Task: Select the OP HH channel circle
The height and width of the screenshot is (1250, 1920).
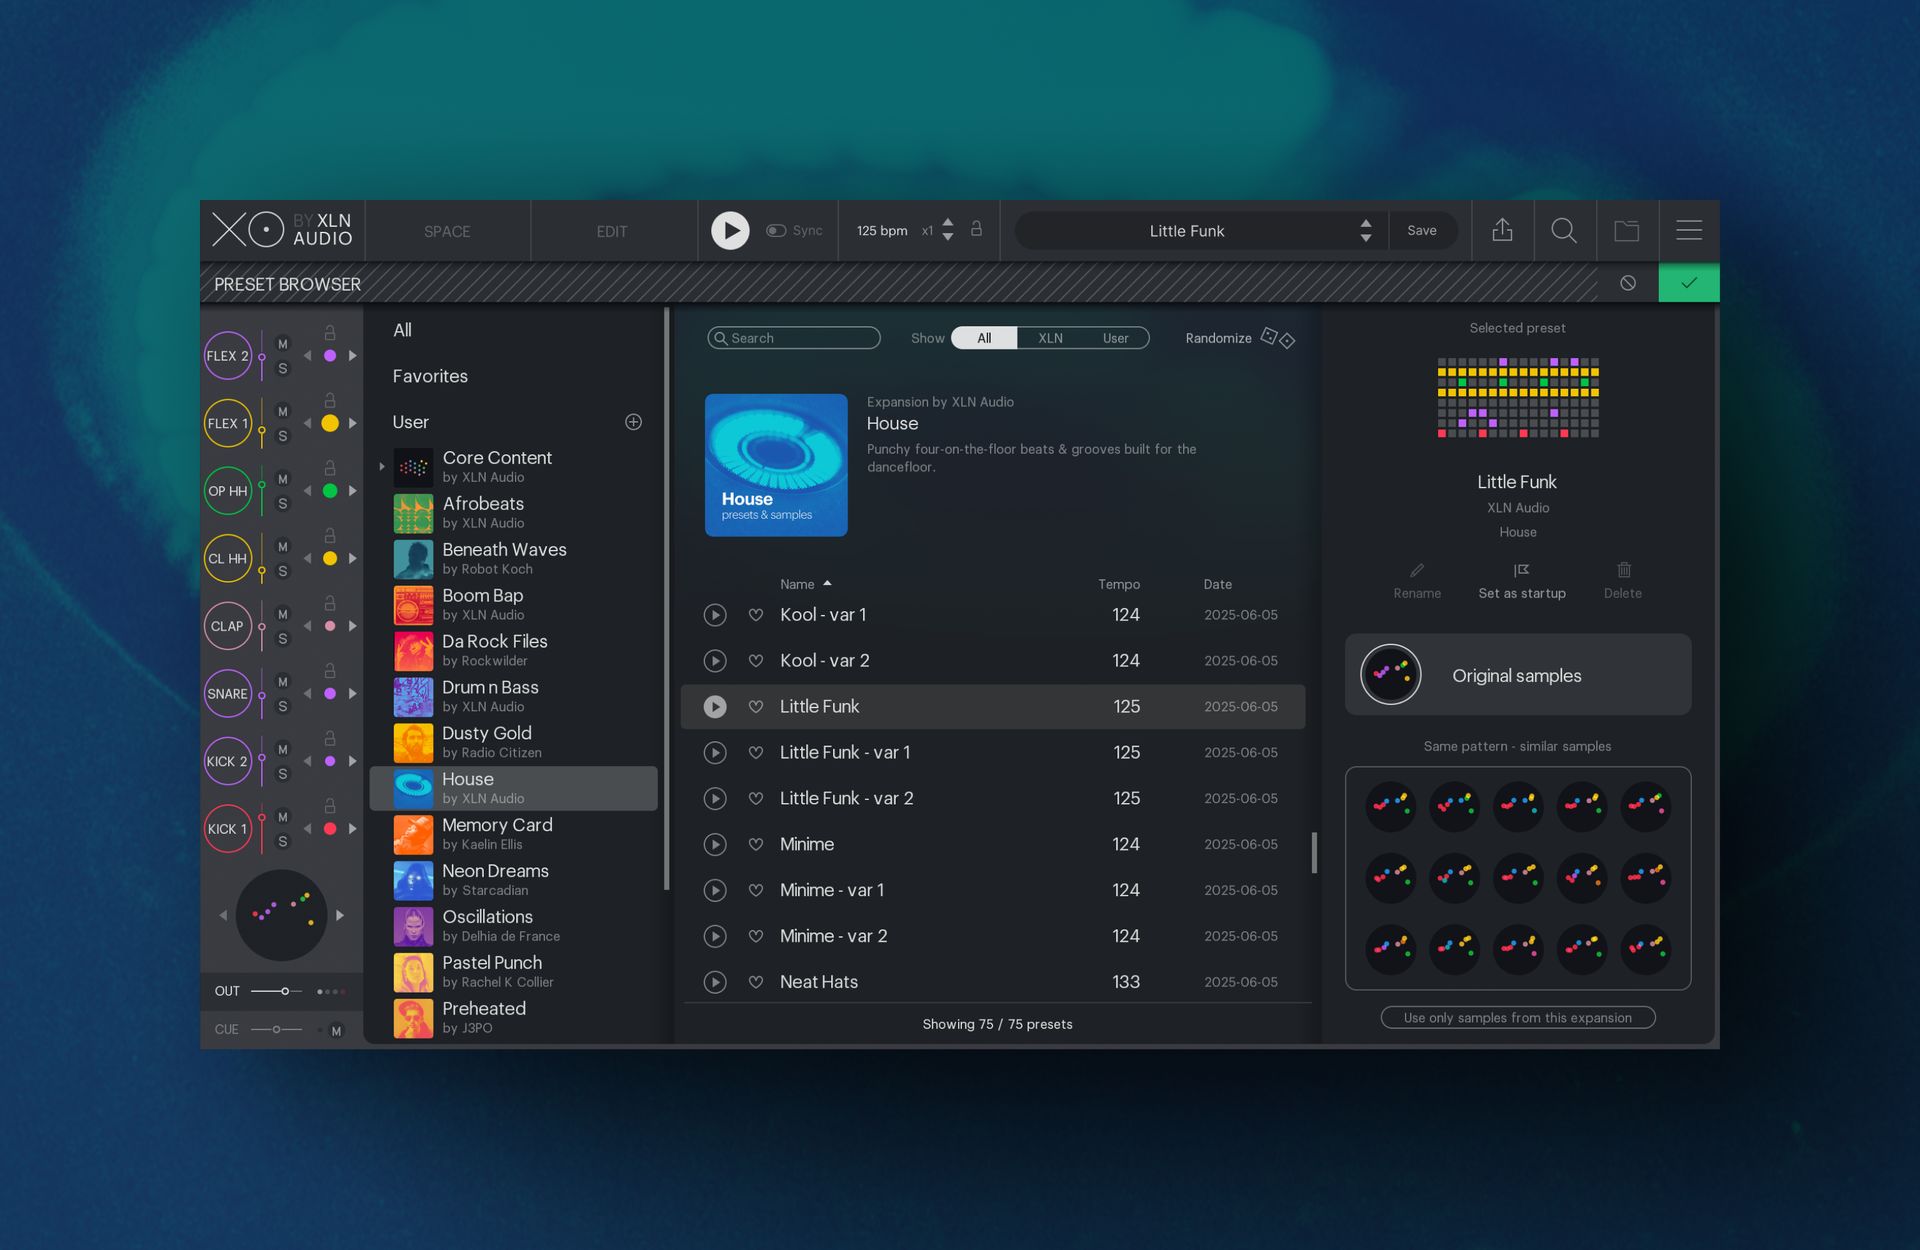Action: tap(228, 491)
